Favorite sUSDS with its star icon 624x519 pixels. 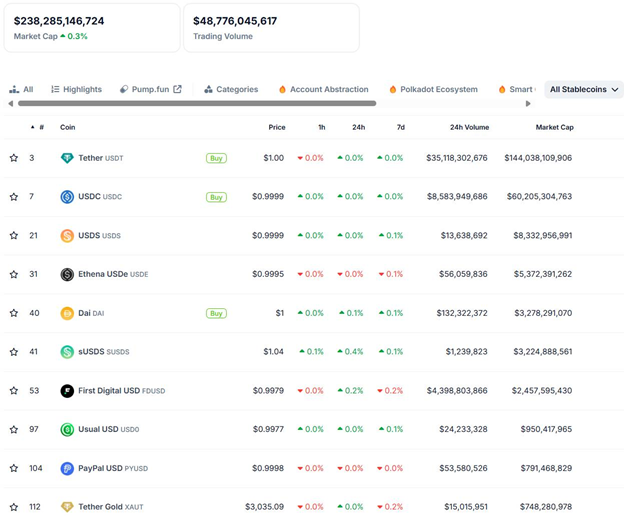pos(14,352)
